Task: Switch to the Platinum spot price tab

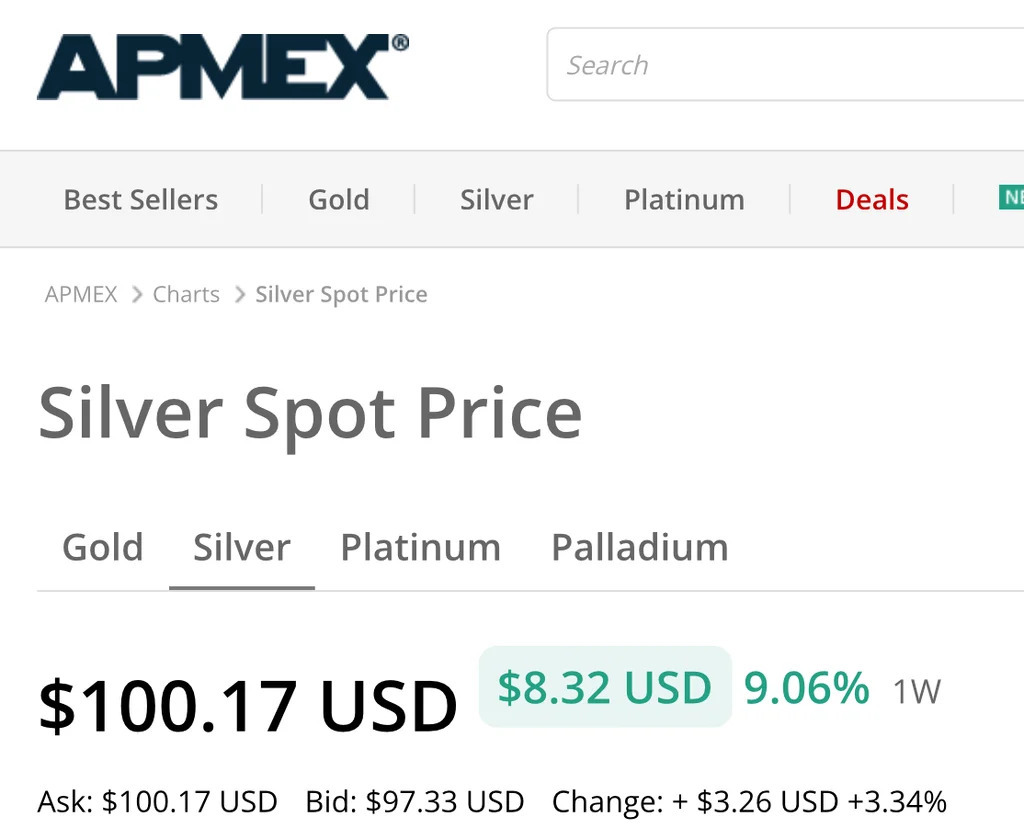Action: (420, 547)
